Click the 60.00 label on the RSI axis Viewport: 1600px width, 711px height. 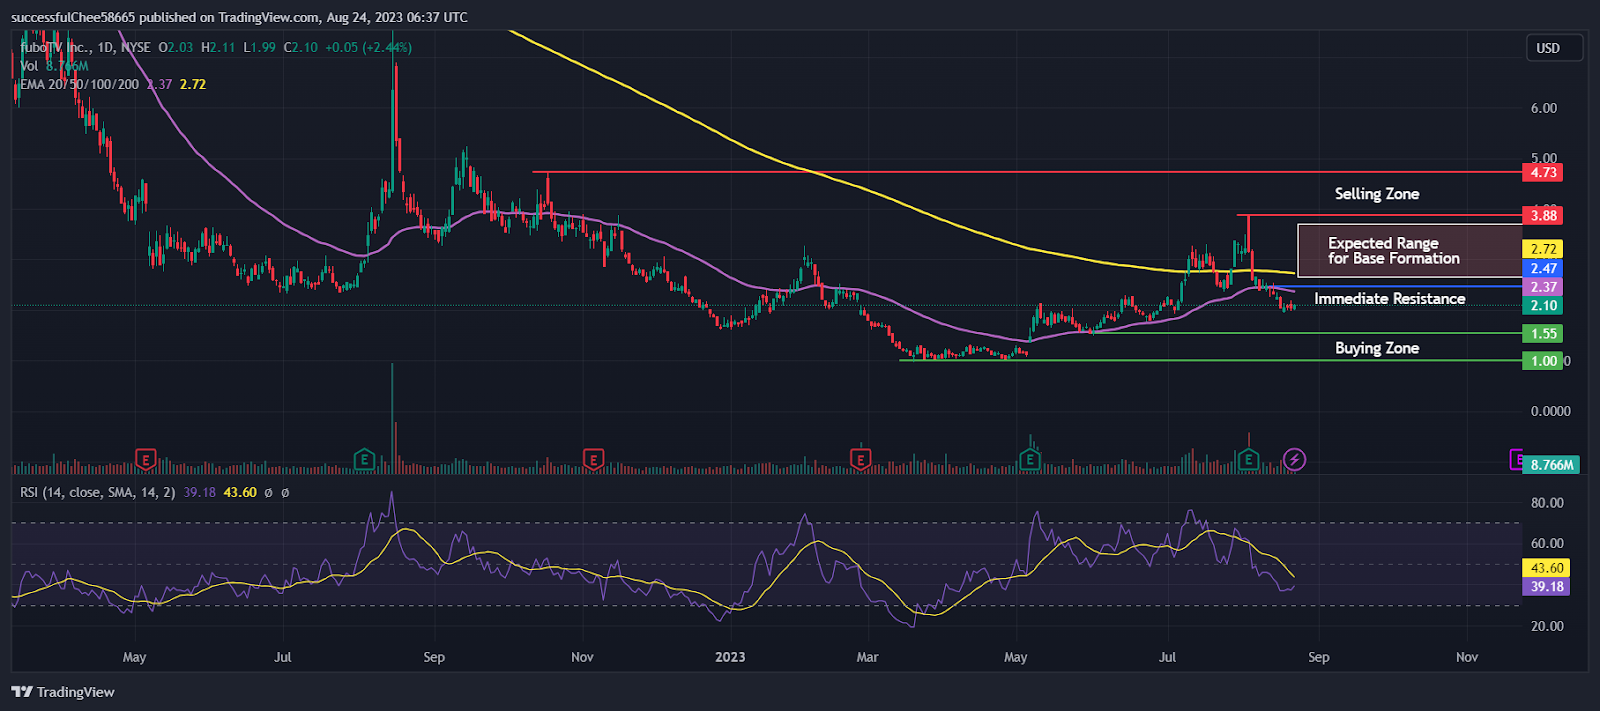(x=1547, y=544)
